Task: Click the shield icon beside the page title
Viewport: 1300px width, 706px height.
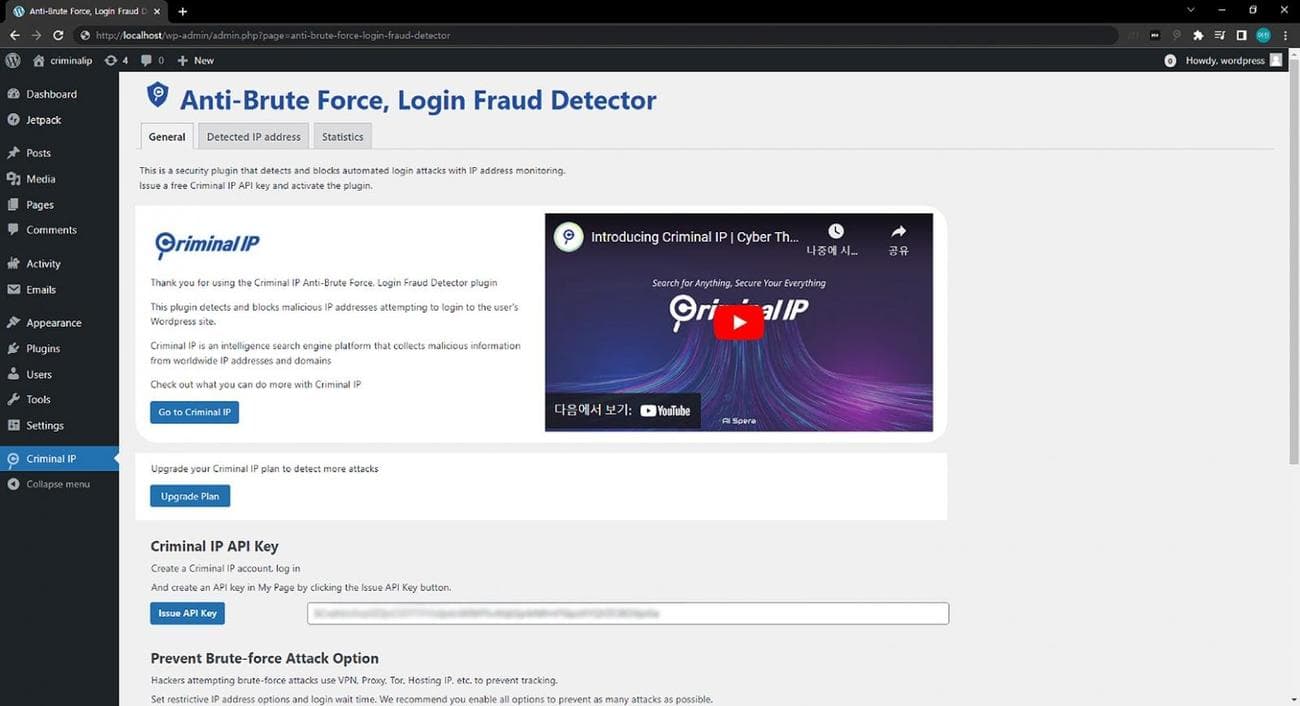Action: coord(158,94)
